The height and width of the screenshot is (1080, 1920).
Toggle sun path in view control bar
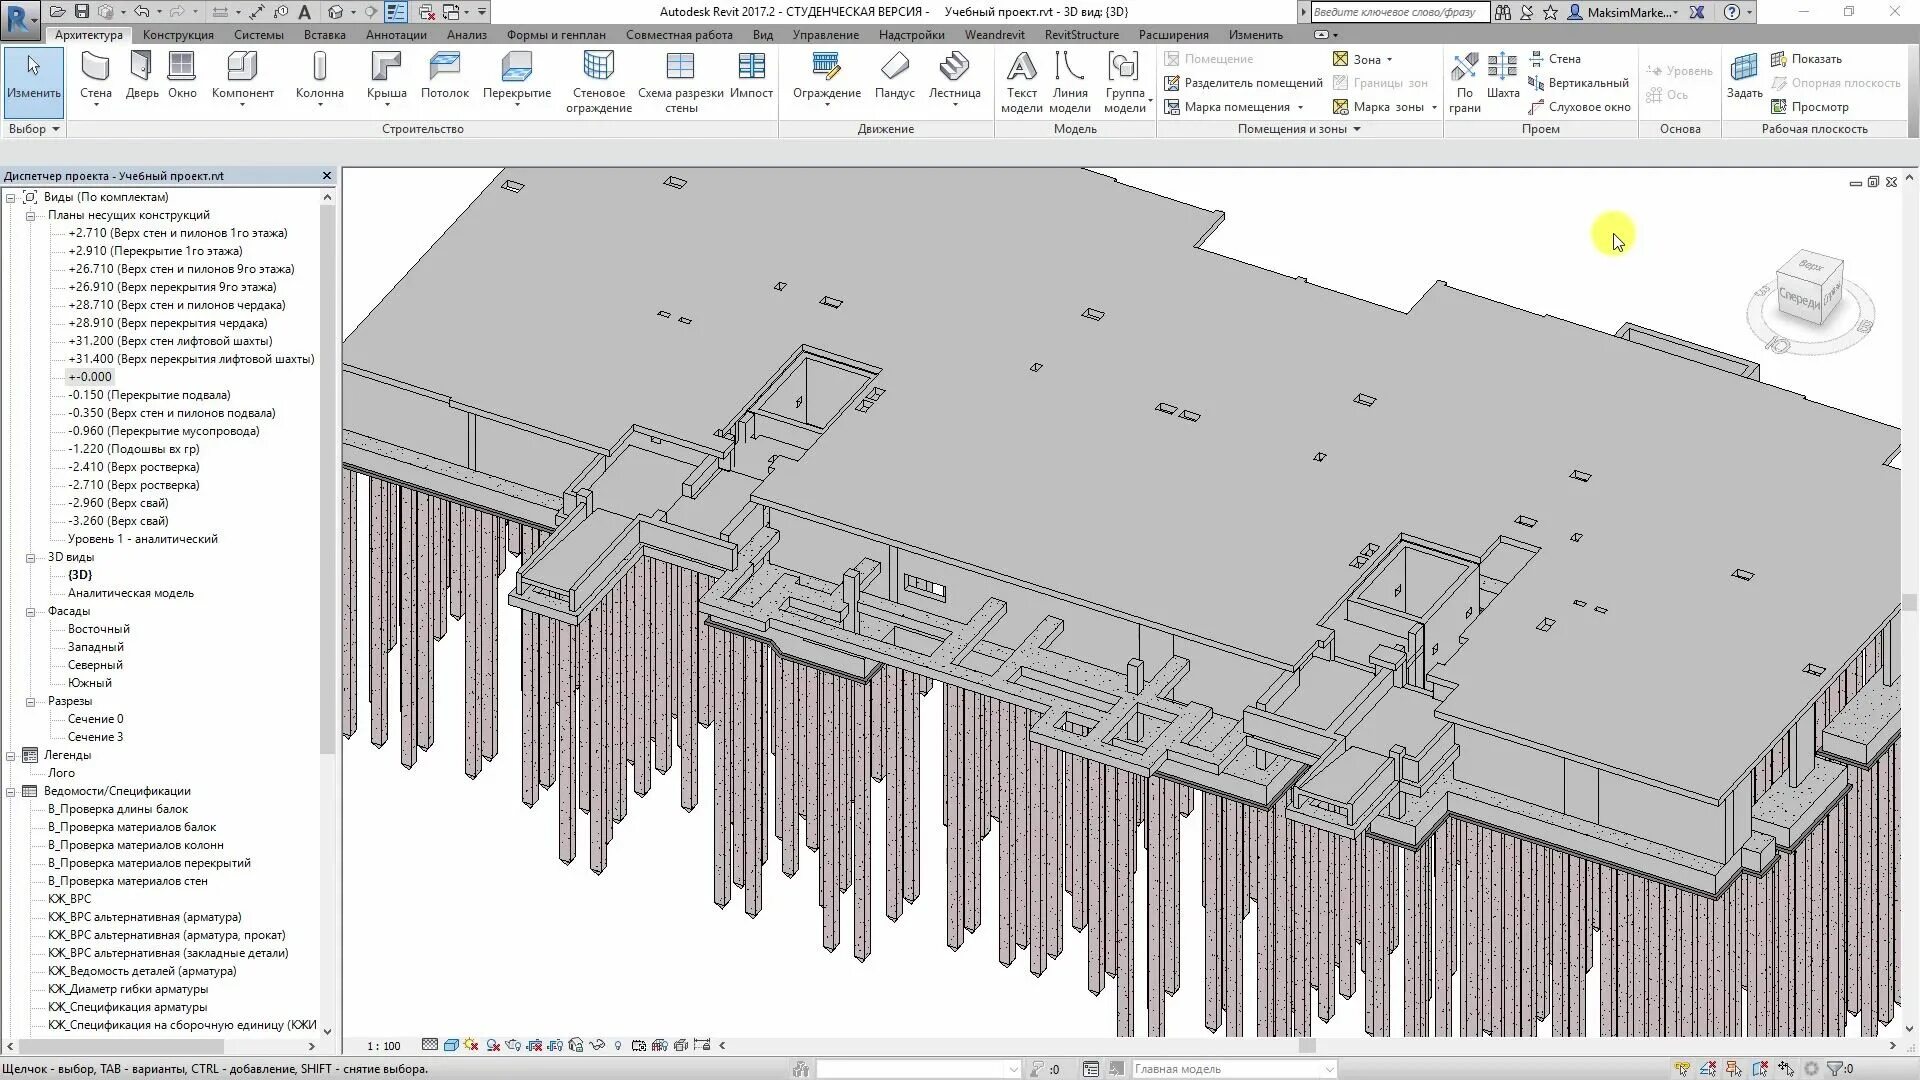[x=471, y=1045]
